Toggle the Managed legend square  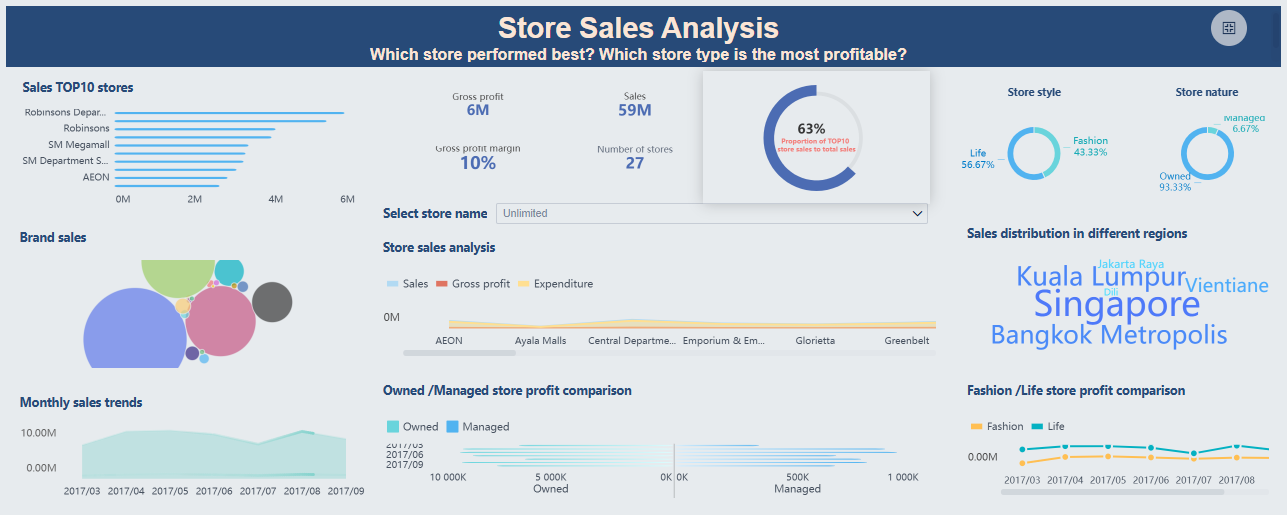tap(452, 427)
